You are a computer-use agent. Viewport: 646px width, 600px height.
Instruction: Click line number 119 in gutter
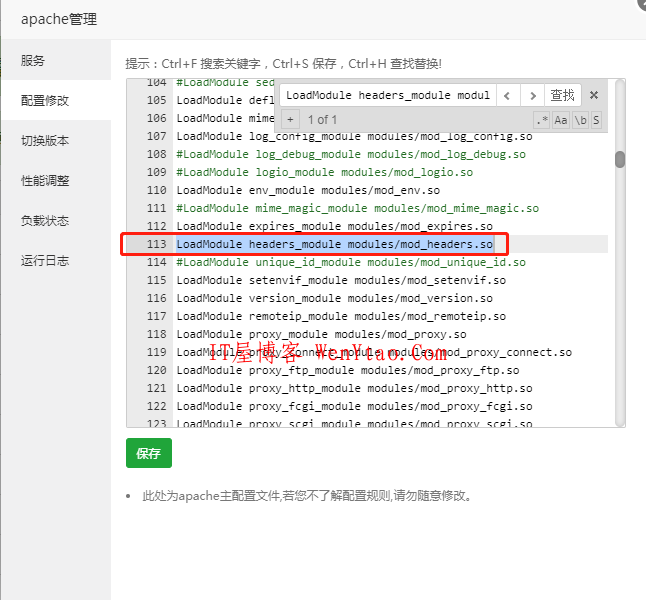click(157, 352)
